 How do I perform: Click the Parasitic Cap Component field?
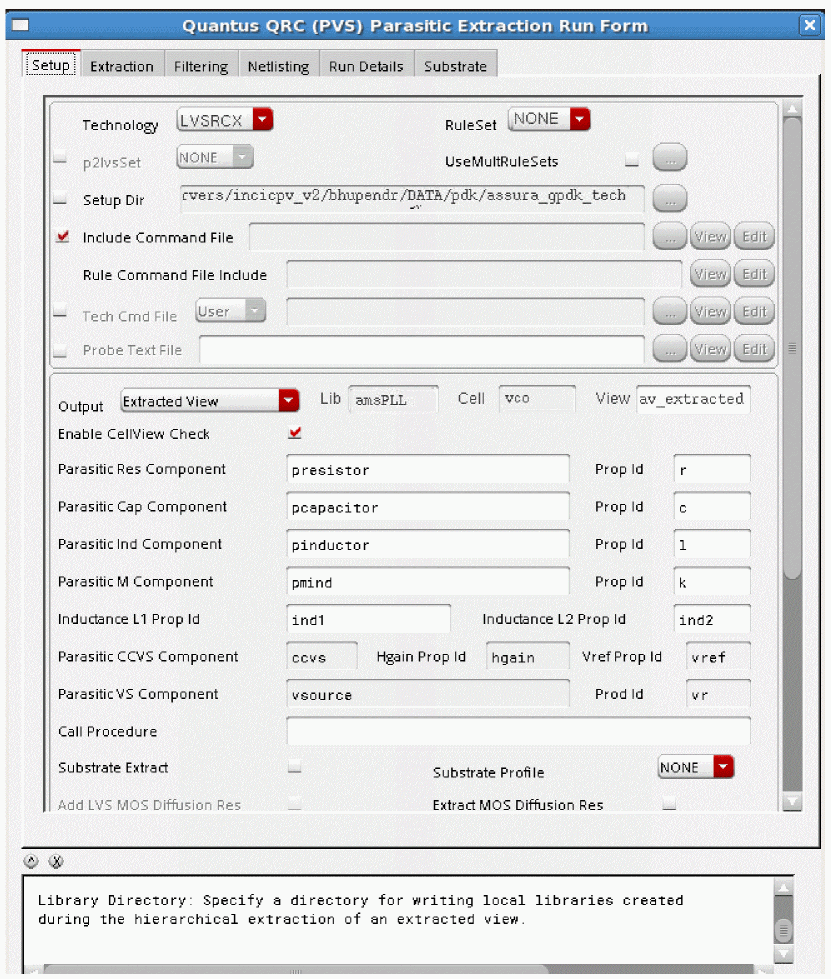coord(428,507)
